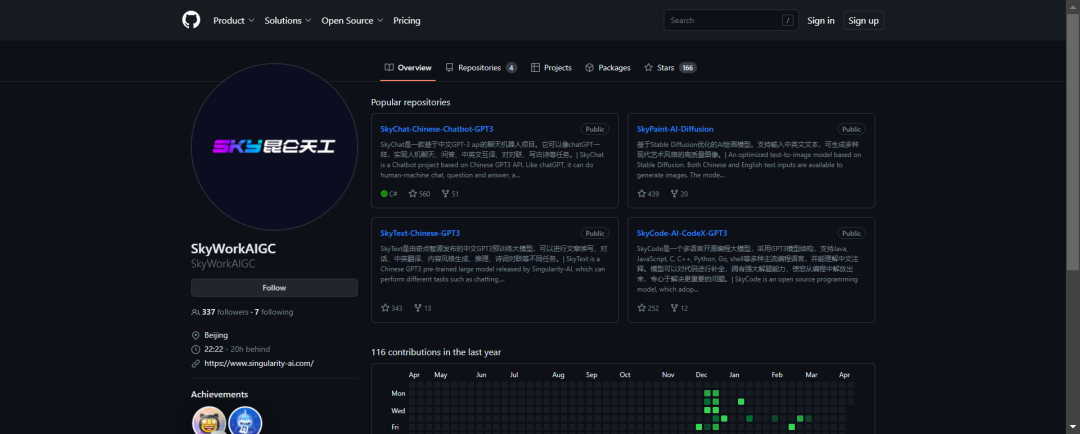Open the singularity-ai.com website link
1080x434 pixels.
pos(259,363)
